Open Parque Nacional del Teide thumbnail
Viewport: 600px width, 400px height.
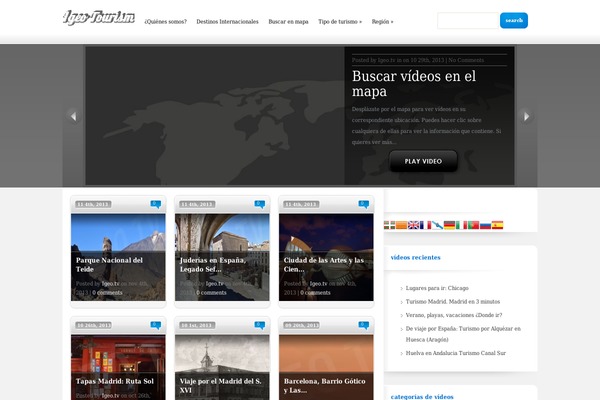point(118,257)
